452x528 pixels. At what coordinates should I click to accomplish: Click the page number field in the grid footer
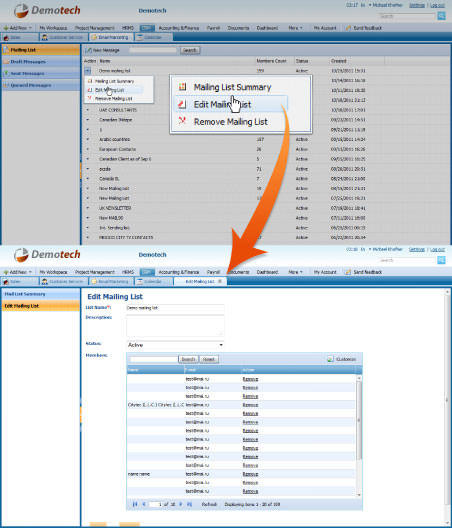[156, 504]
